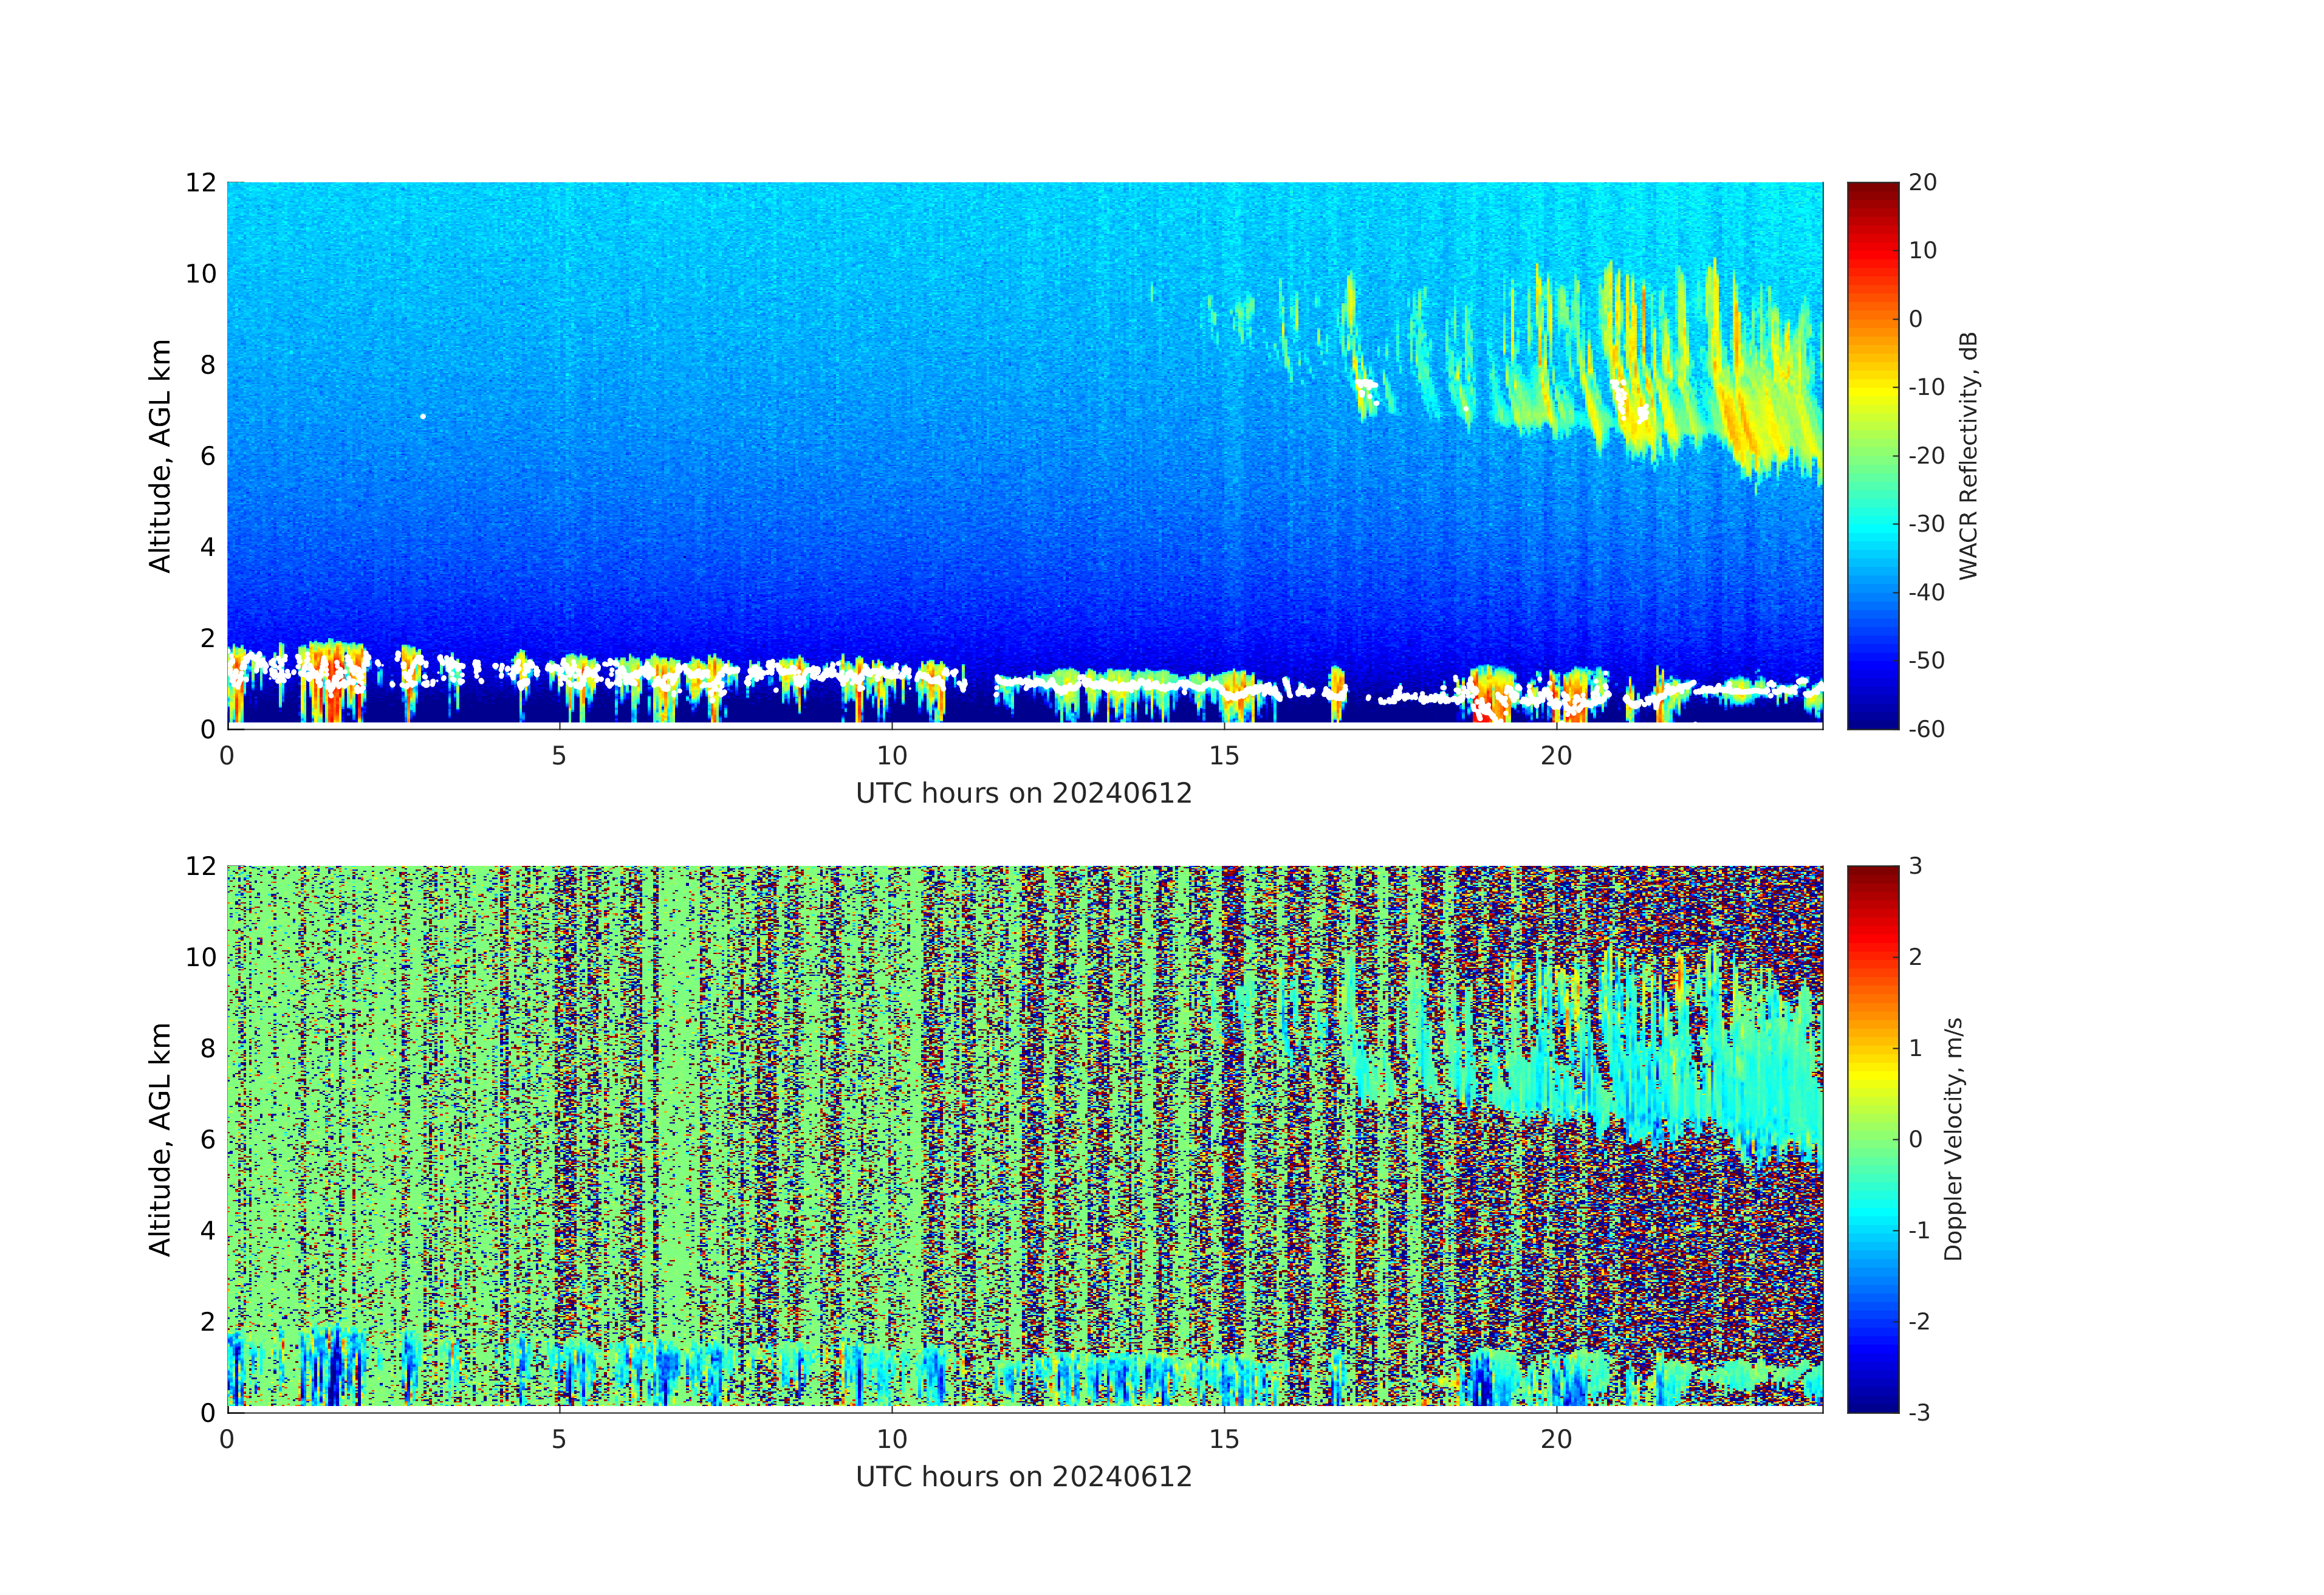Click x-axis tick 20 on bottom plot
Screen dimensions: 2324x1595
[x=1556, y=1440]
